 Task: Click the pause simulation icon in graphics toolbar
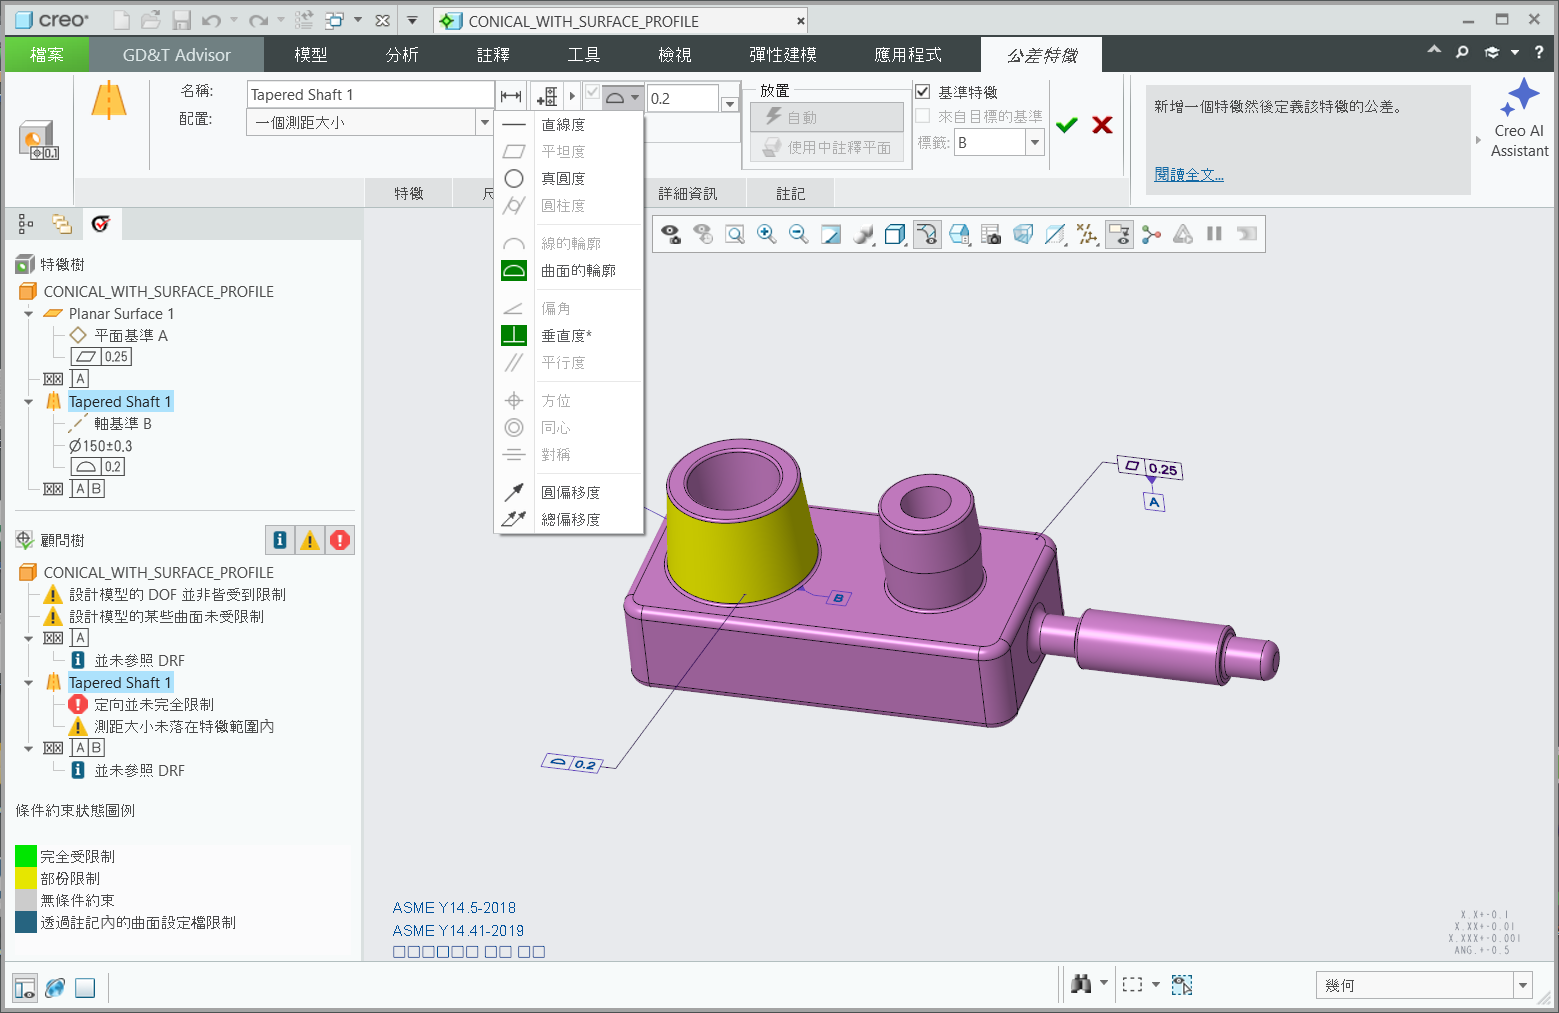(1215, 234)
